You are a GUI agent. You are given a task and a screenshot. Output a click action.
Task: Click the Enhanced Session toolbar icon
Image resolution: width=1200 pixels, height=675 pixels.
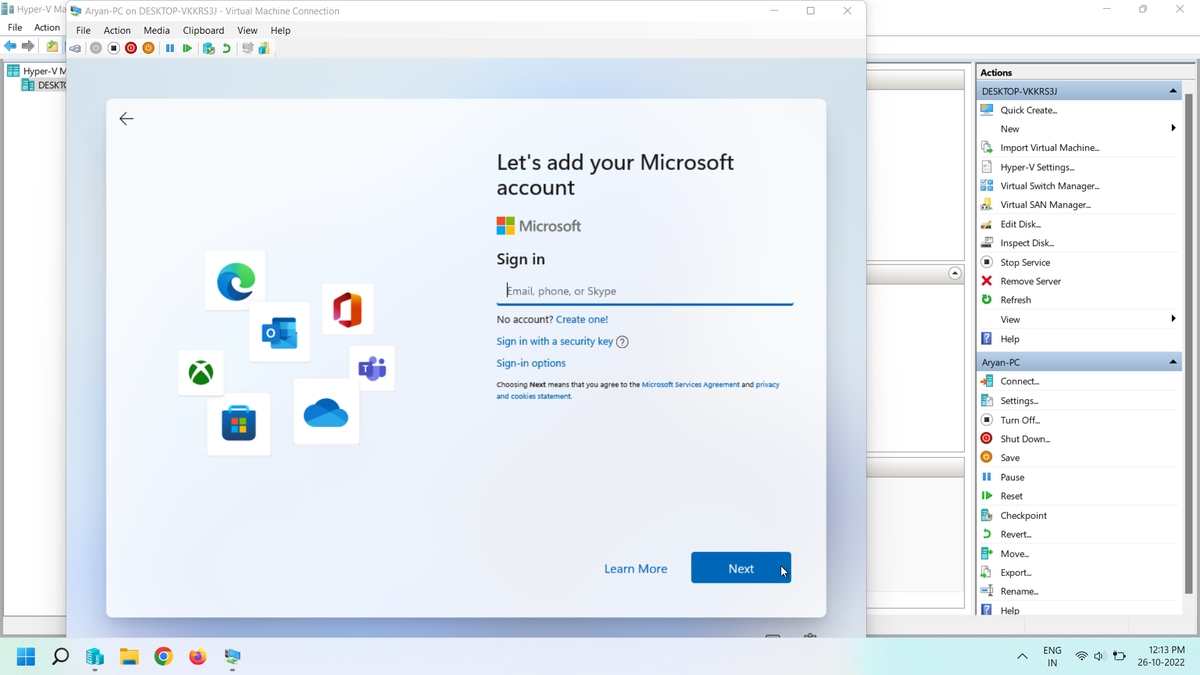(x=247, y=48)
